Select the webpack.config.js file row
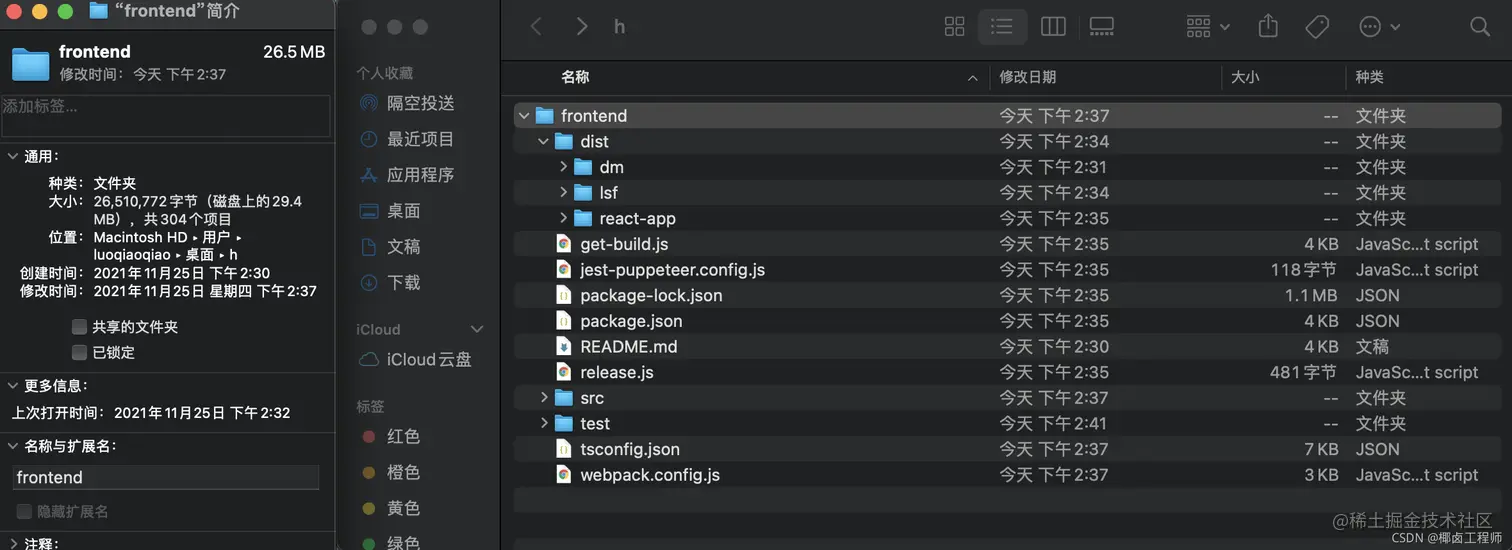 pos(1008,475)
